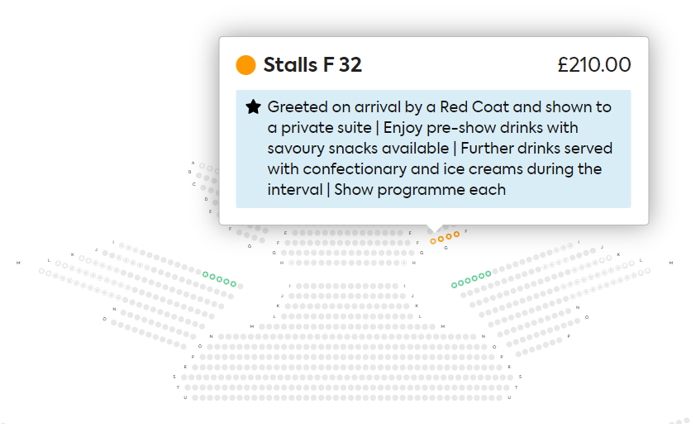Select the rightmost orange premium seat next to the F label

tap(457, 234)
